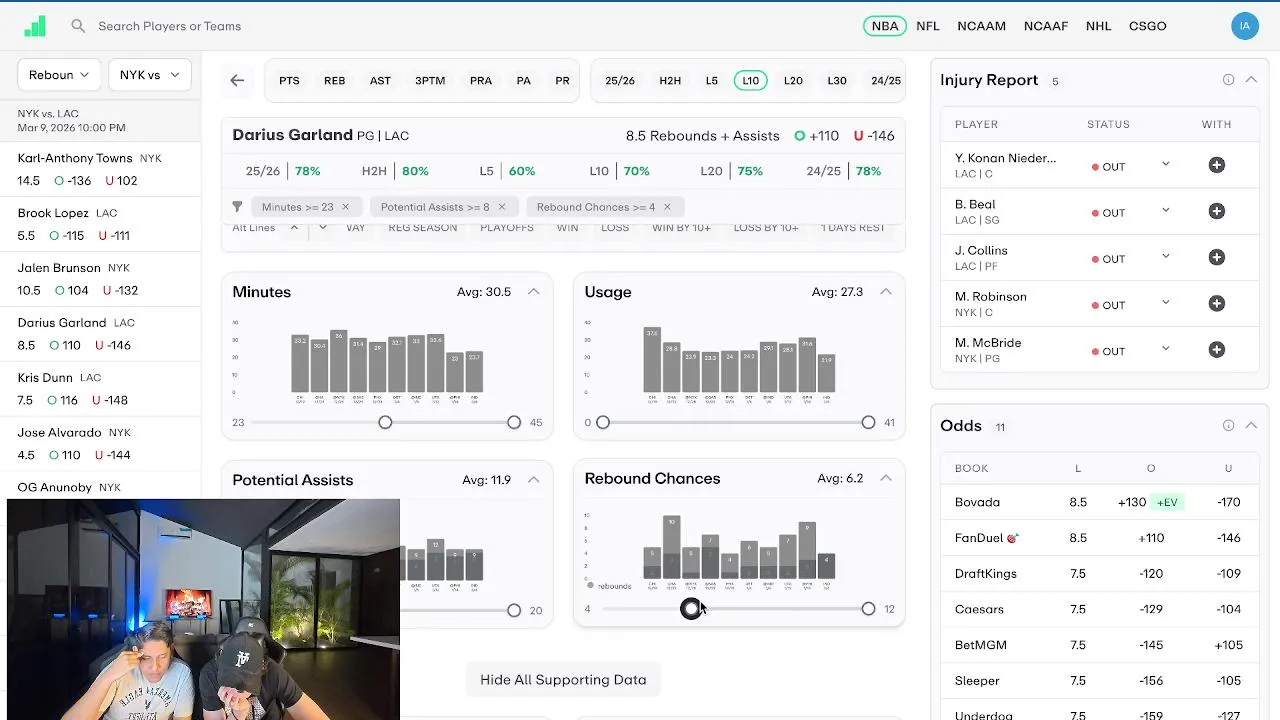1280x720 pixels.
Task: Open the Rebounds stat dropdown
Action: (59, 75)
